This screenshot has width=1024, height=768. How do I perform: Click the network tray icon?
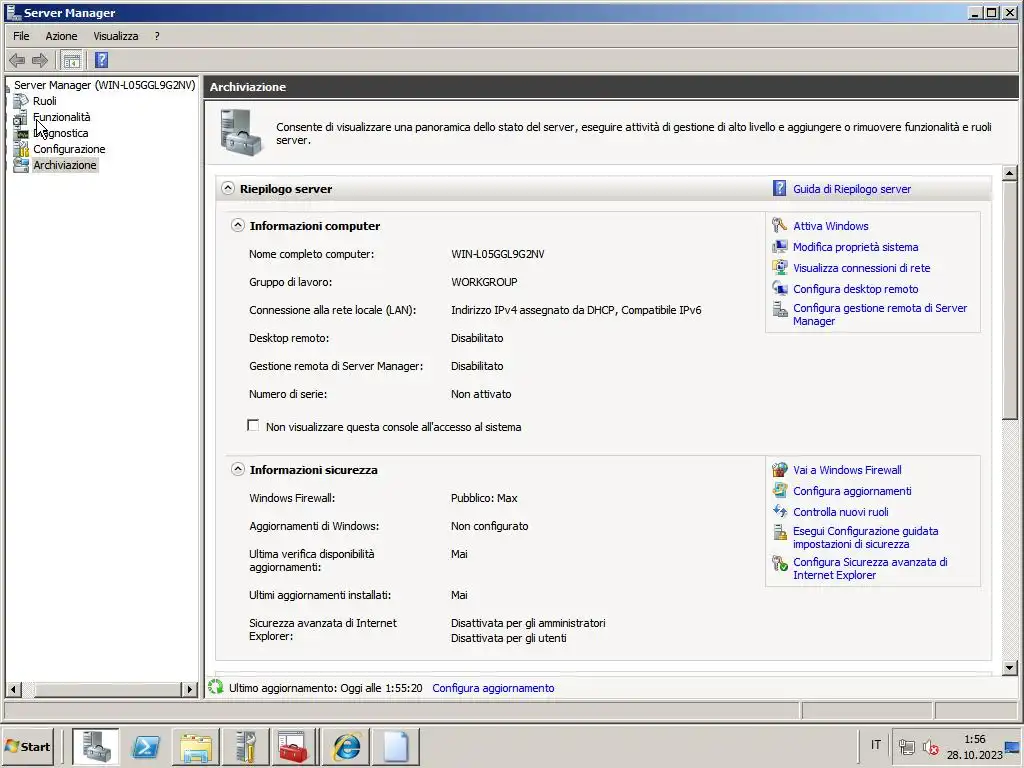906,746
